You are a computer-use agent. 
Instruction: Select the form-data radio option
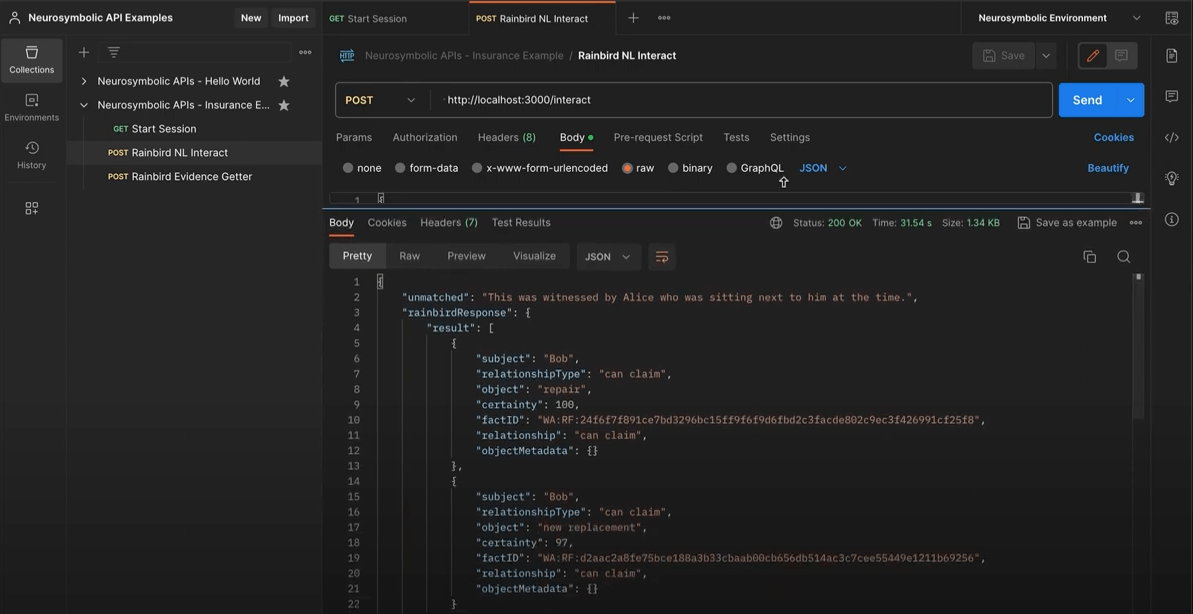click(400, 168)
